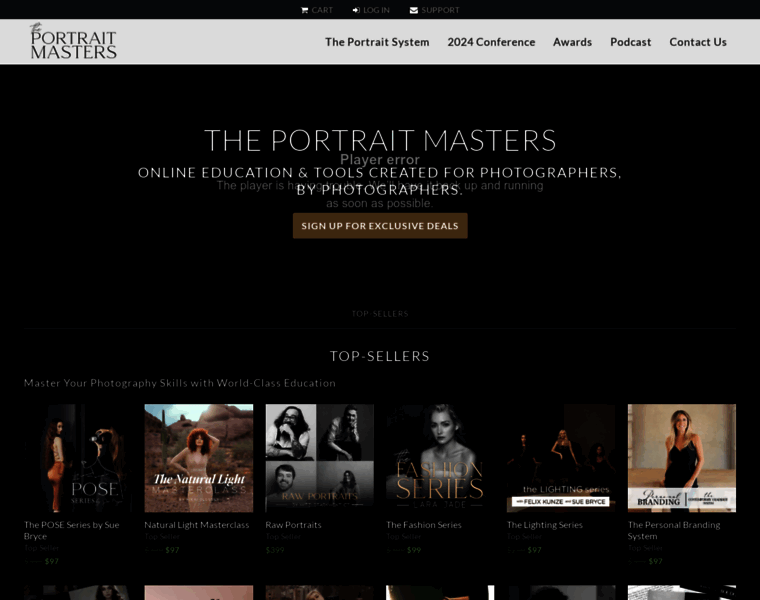Screen dimensions: 760x600
Task: Open the Raw Portraits course image
Action: pos(319,458)
